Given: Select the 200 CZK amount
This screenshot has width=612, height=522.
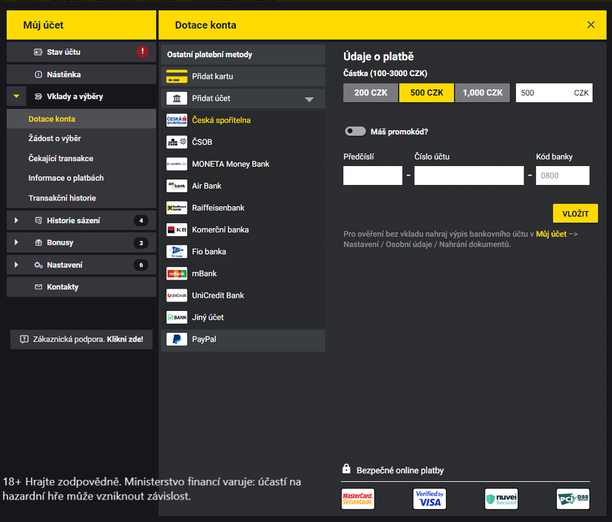Looking at the screenshot, I should click(370, 93).
